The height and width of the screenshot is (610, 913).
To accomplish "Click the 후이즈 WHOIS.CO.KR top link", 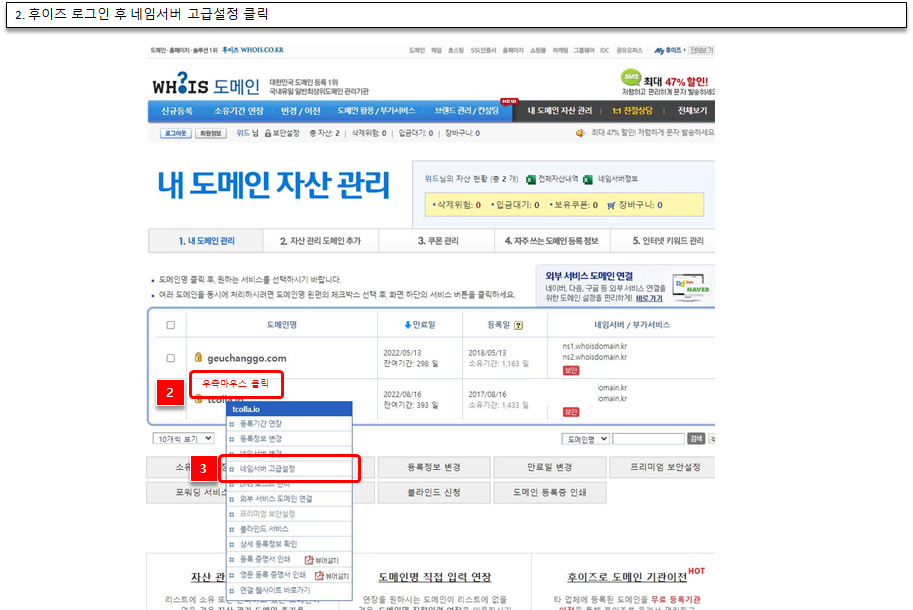I will point(253,51).
